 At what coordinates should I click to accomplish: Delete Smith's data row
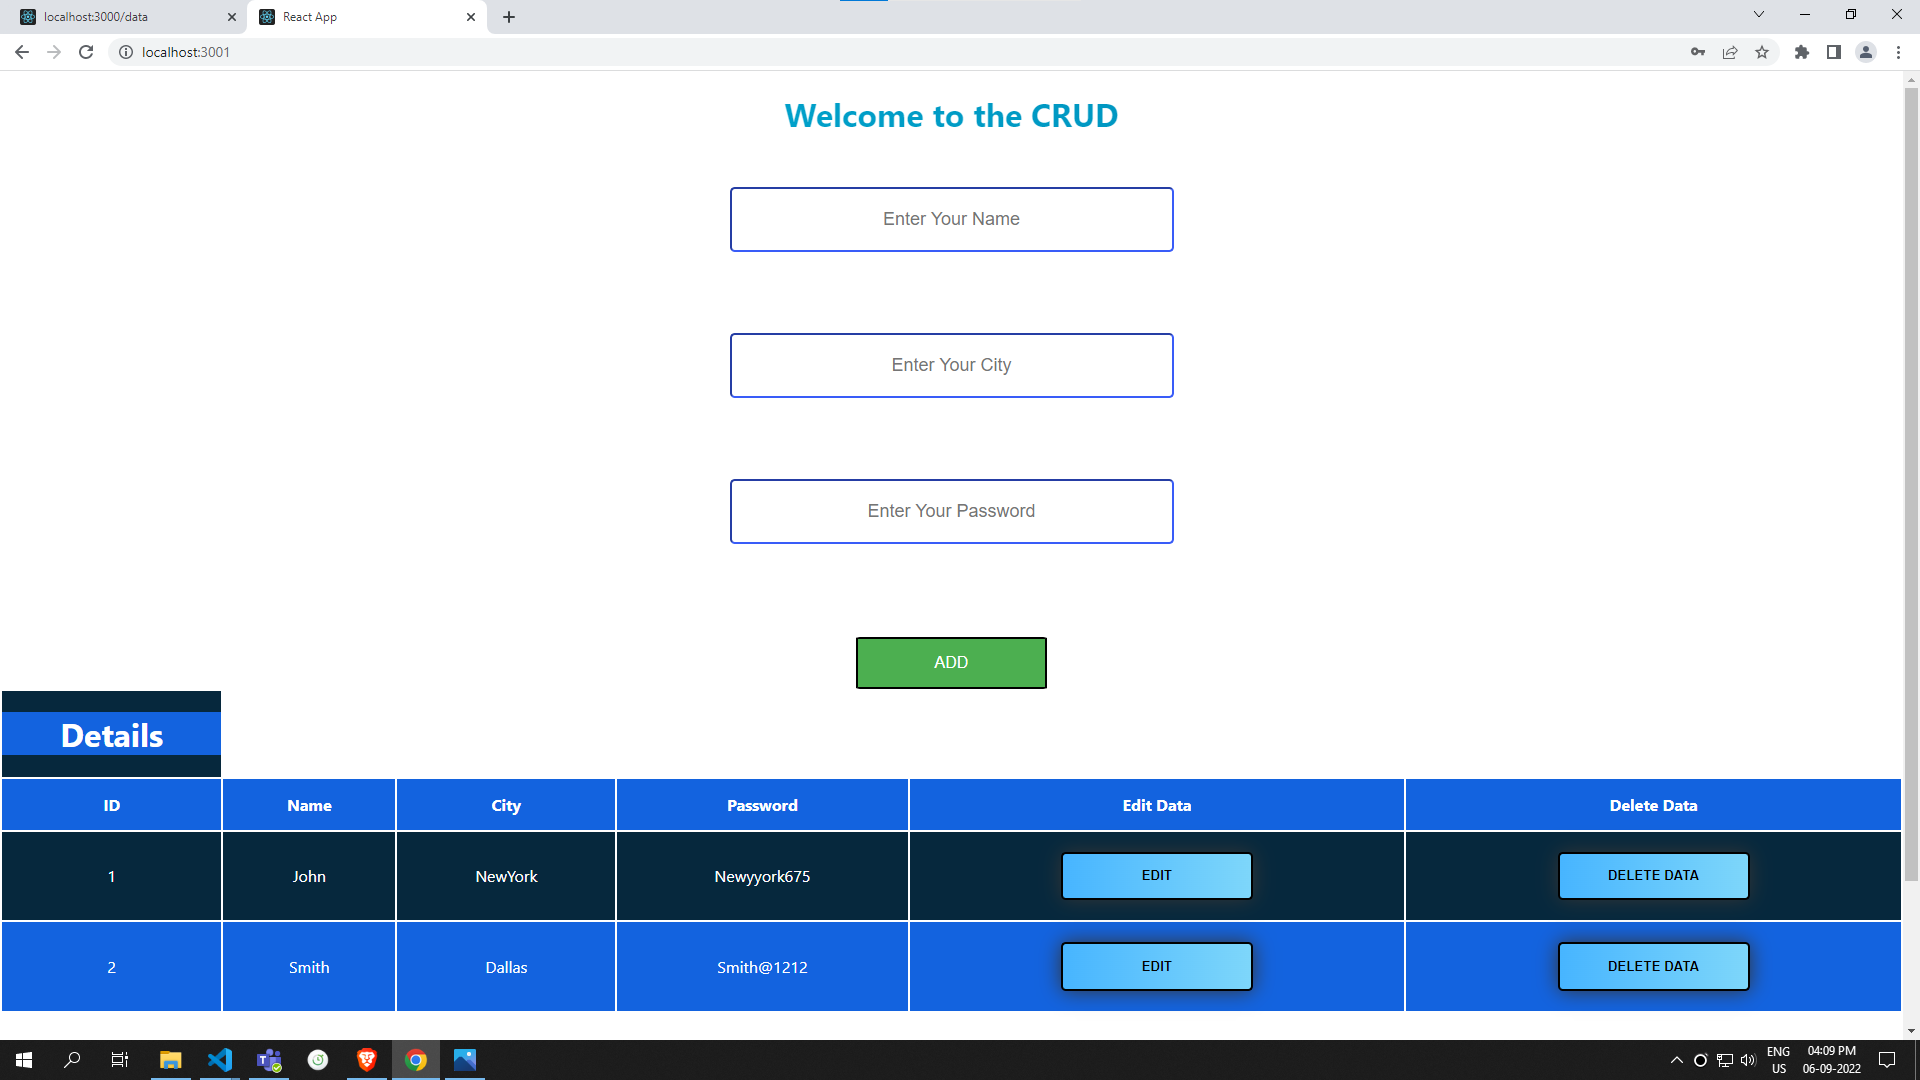click(x=1653, y=966)
